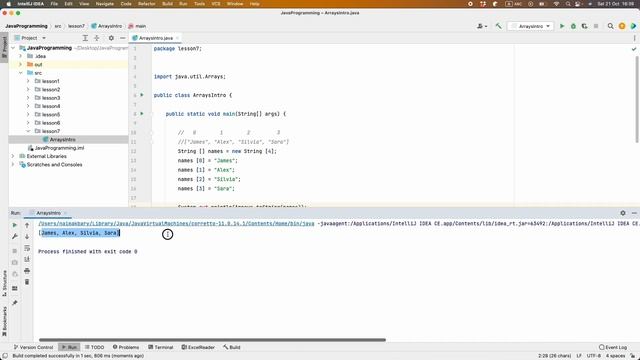This screenshot has width=640, height=360.
Task: Collapse the lesson7 package
Action: [x=28, y=131]
